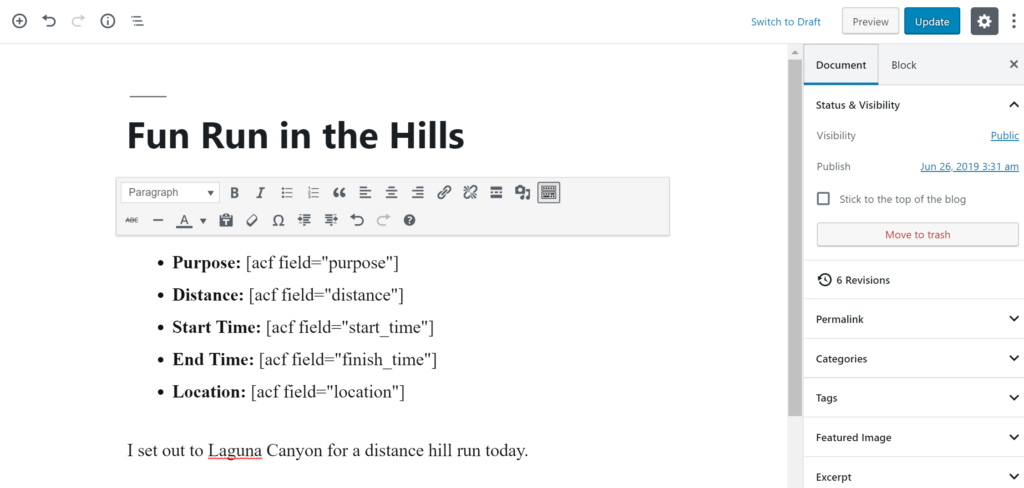Toggle bold formatting in classic toolbar
Image resolution: width=1024 pixels, height=488 pixels.
click(235, 193)
